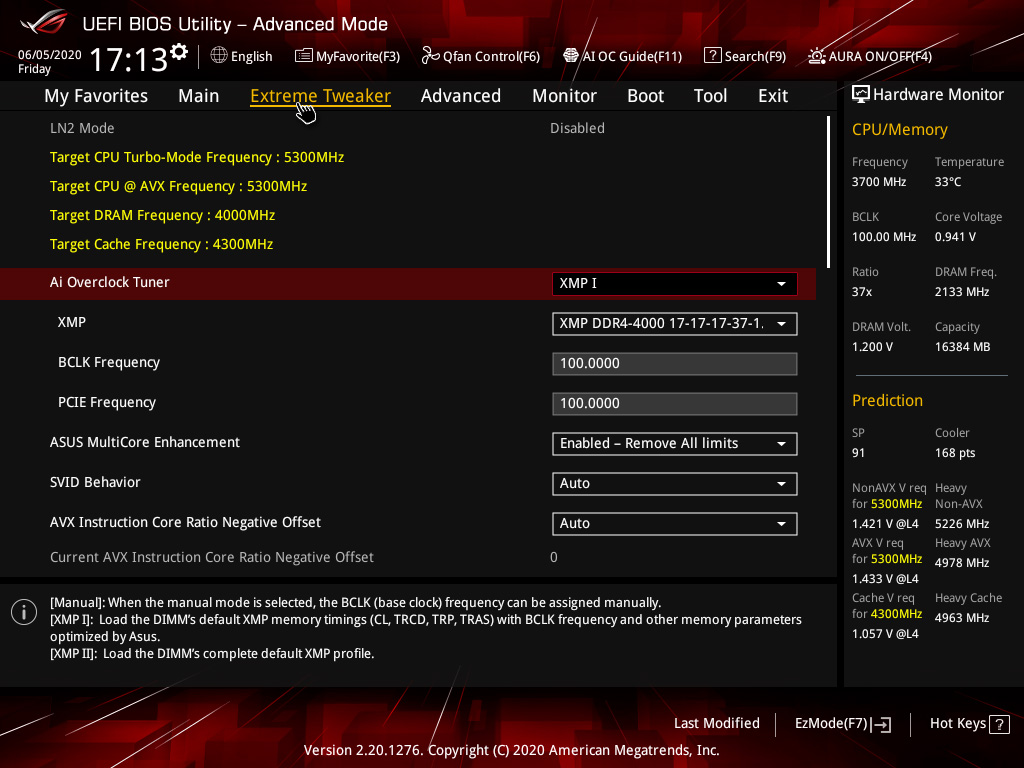Click Current AVX Instruction Core Ratio Negative Offset
Viewport: 1024px width, 768px height.
pos(212,557)
